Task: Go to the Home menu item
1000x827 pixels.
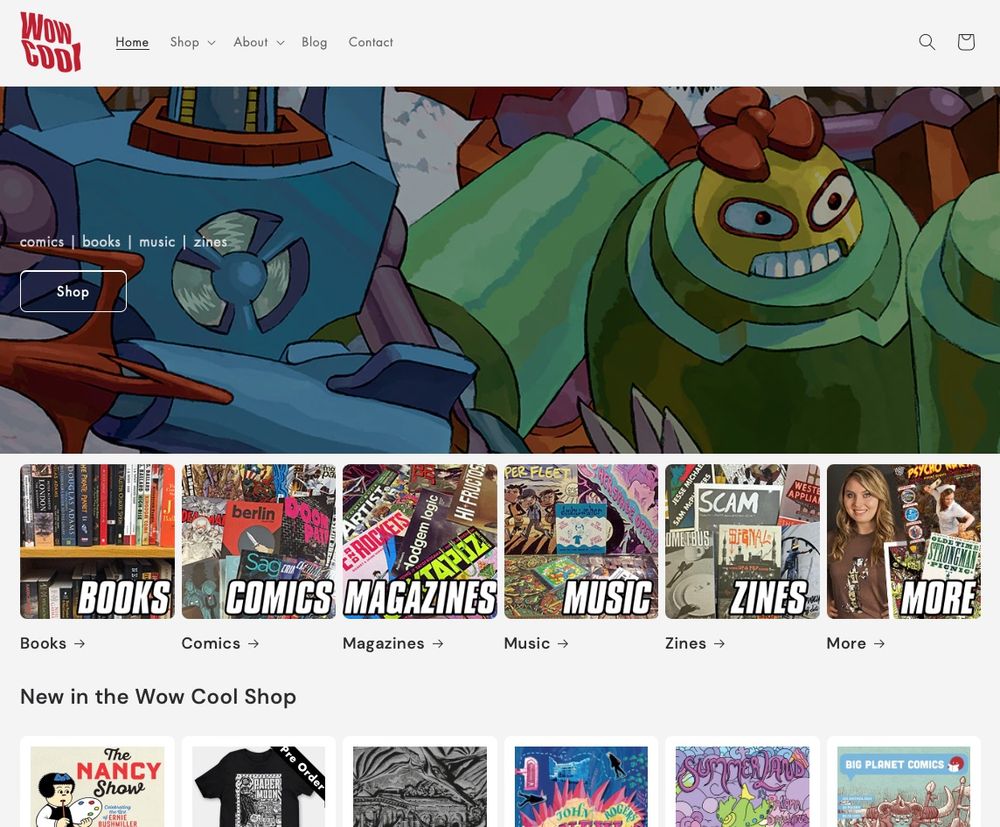Action: point(132,42)
